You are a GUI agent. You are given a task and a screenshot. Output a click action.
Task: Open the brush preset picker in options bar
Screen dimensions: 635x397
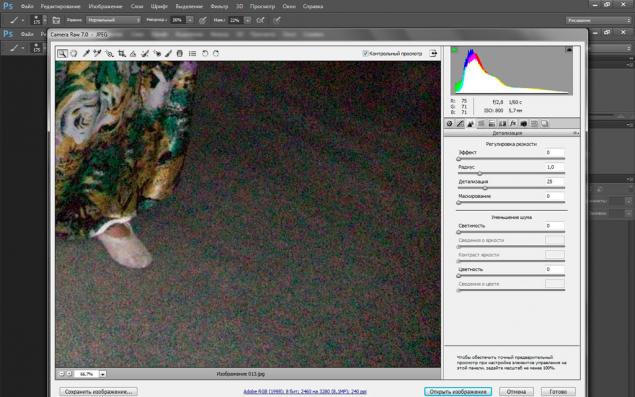(x=39, y=20)
